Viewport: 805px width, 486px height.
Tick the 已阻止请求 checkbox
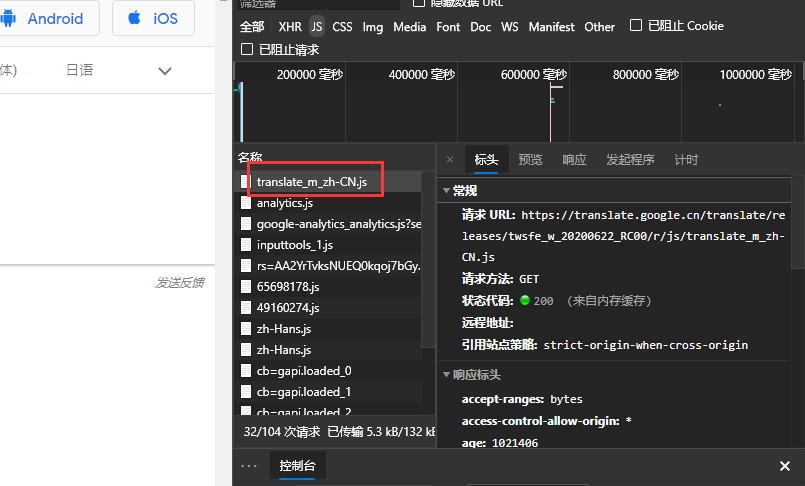pos(247,49)
